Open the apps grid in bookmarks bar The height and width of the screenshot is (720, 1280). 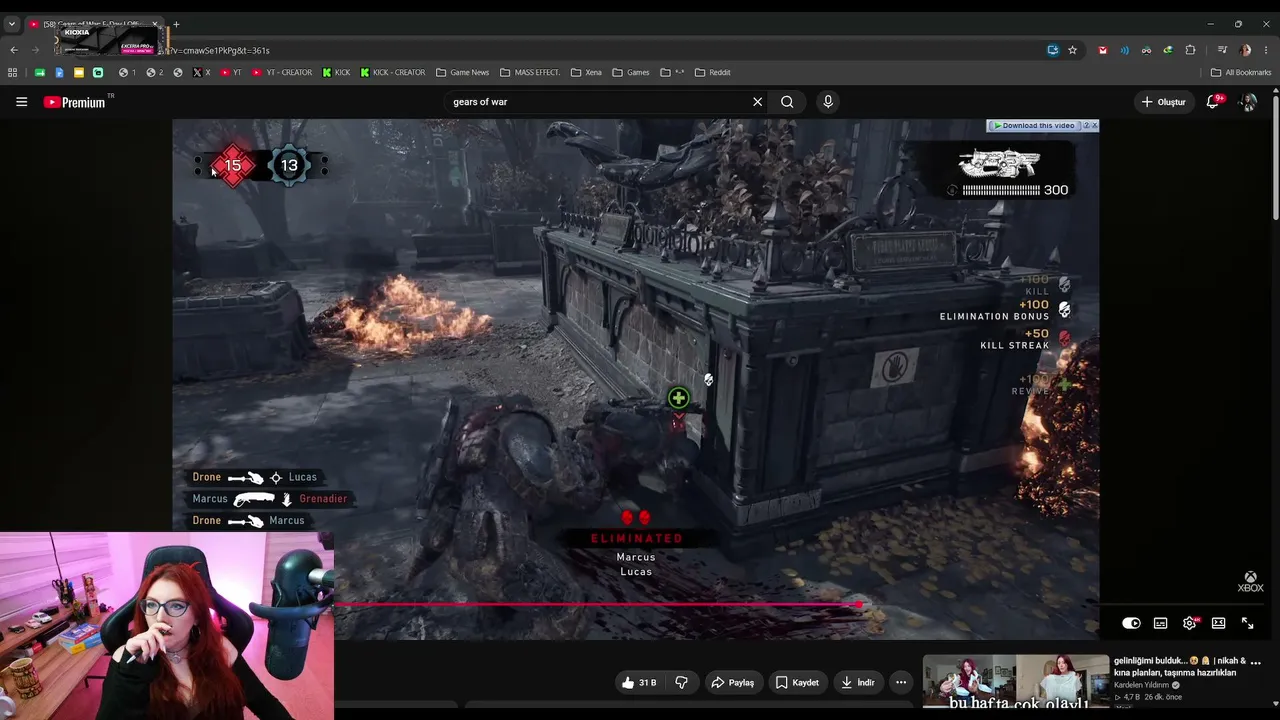(12, 72)
